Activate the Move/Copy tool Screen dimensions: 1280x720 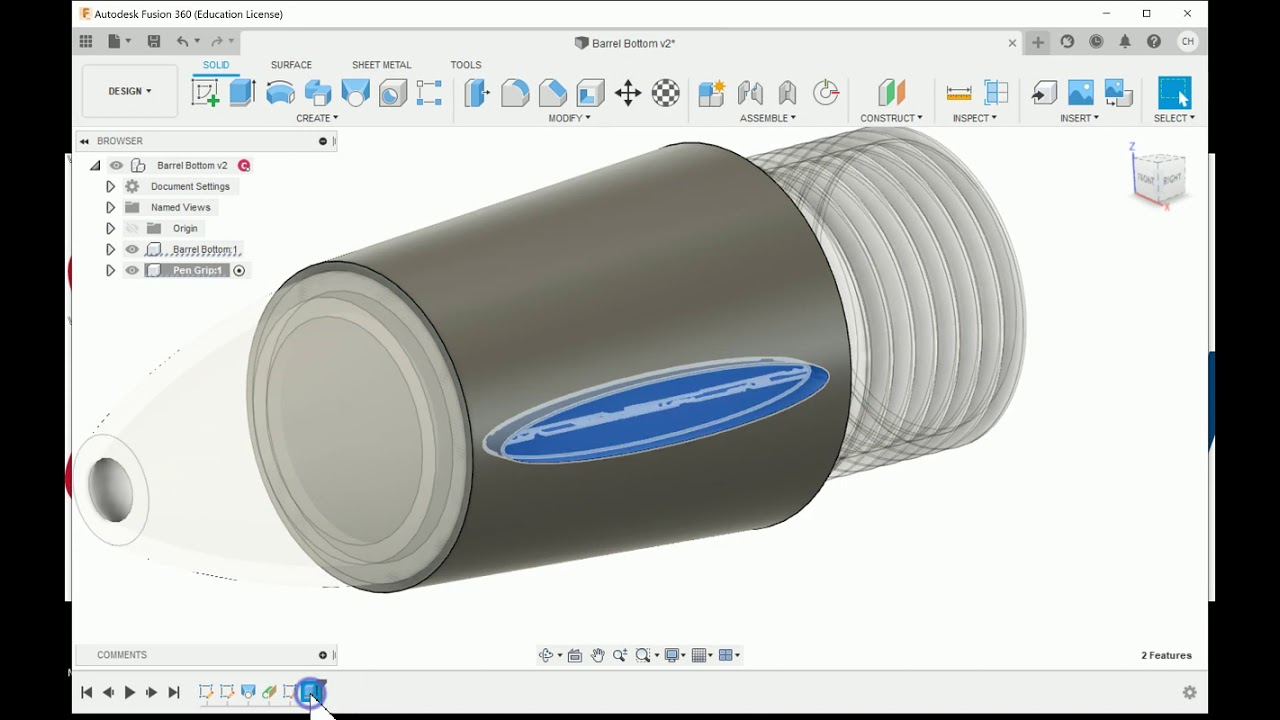628,93
